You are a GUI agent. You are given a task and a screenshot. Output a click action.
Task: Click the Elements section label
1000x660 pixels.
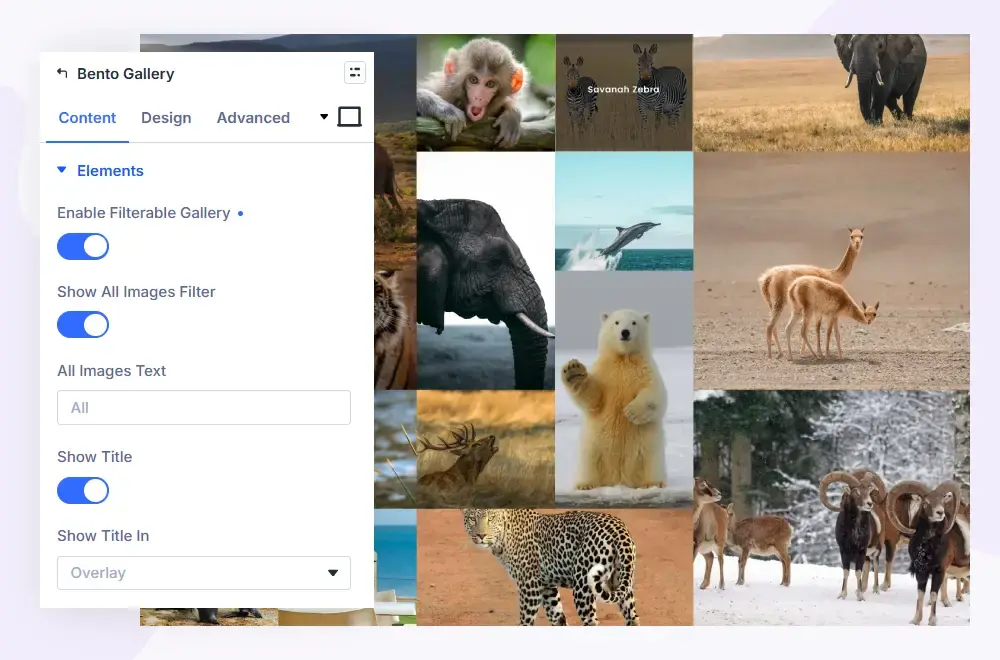point(110,171)
